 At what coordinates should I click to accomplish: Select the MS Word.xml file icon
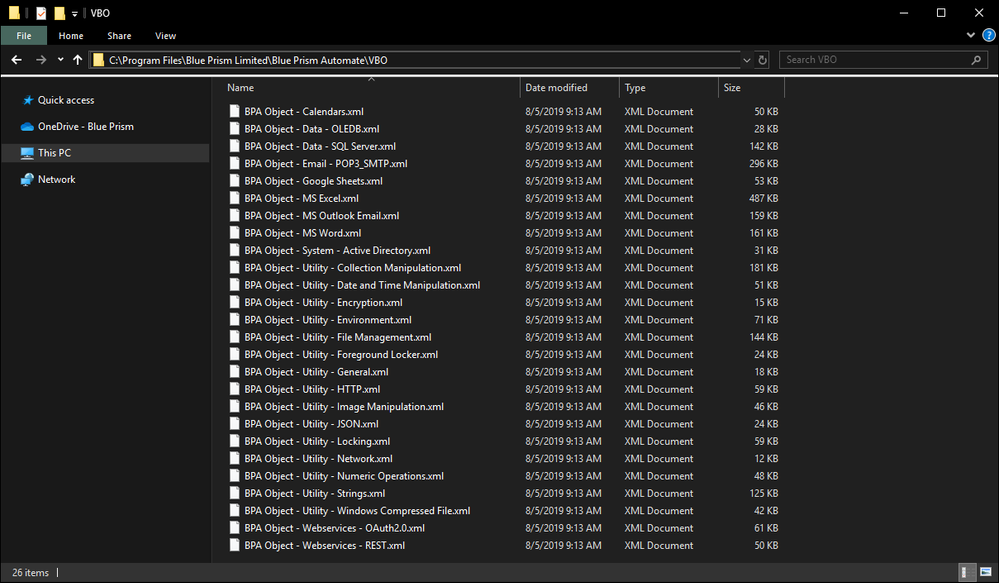click(234, 233)
